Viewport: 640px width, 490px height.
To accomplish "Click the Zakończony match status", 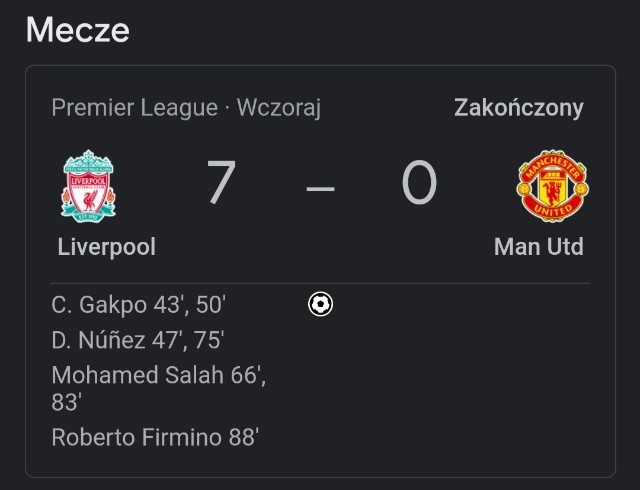I will point(518,108).
